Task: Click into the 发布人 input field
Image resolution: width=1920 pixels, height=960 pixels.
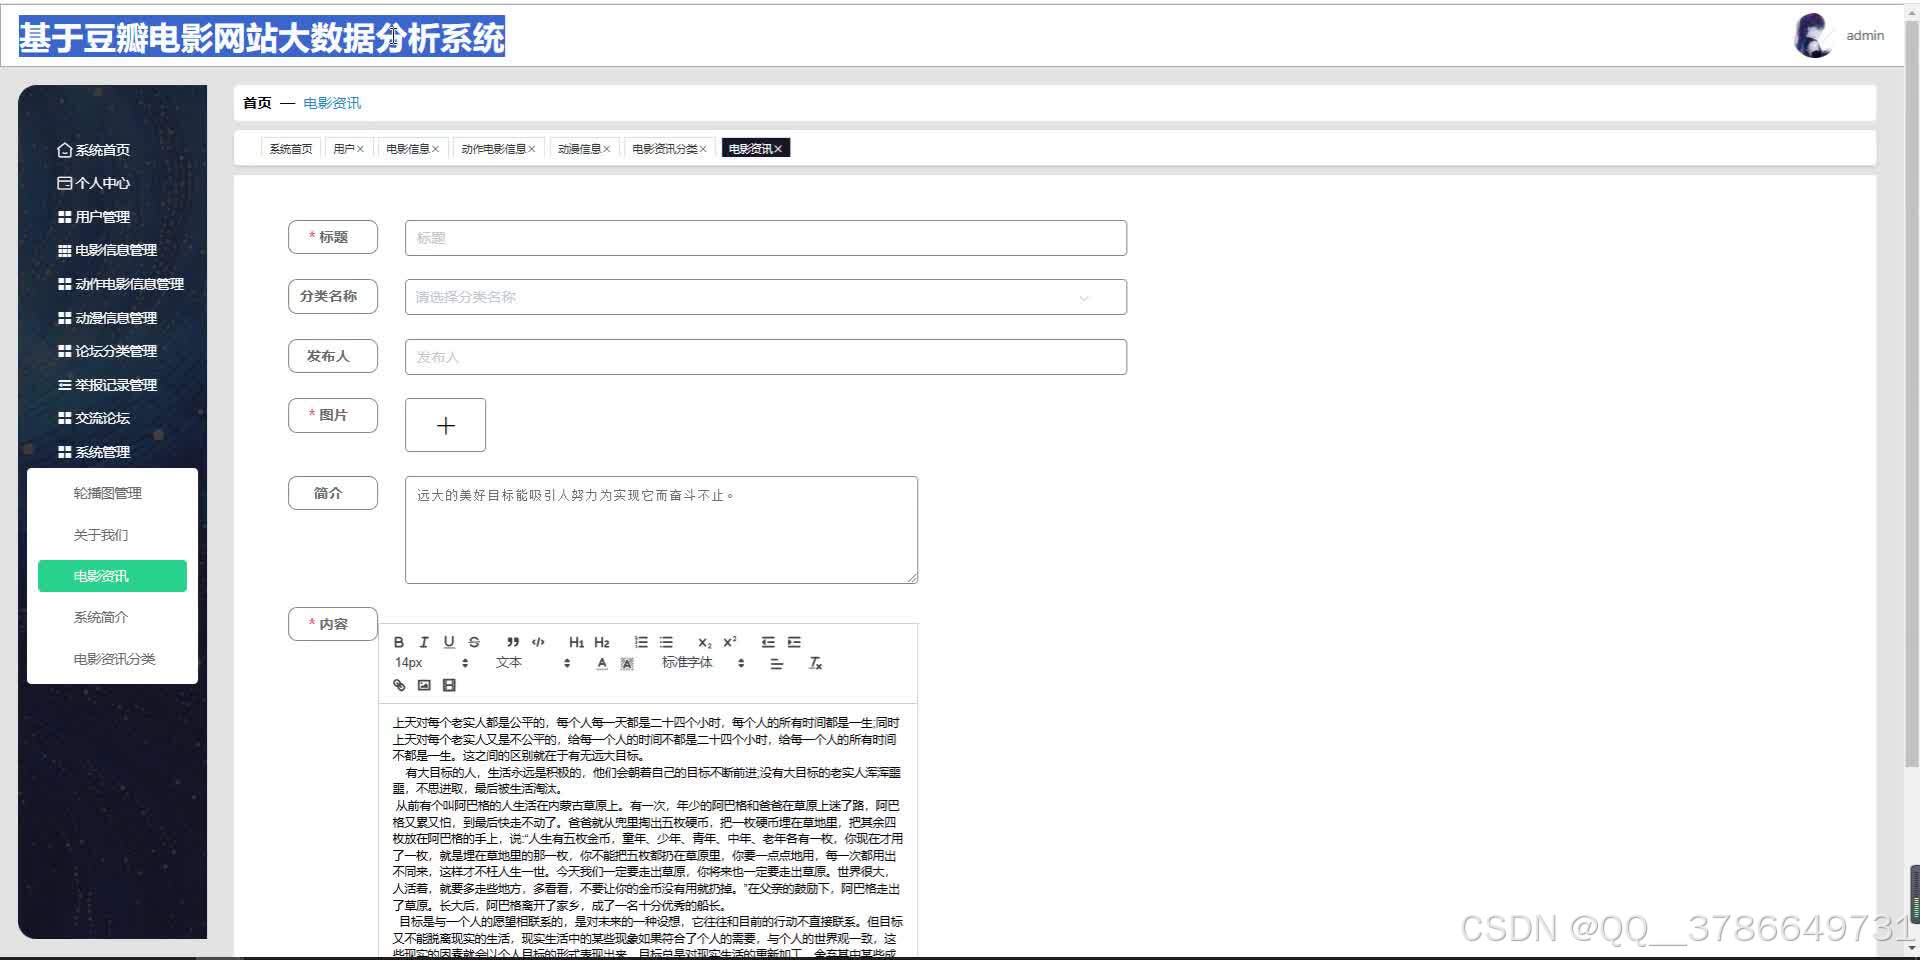Action: point(765,357)
